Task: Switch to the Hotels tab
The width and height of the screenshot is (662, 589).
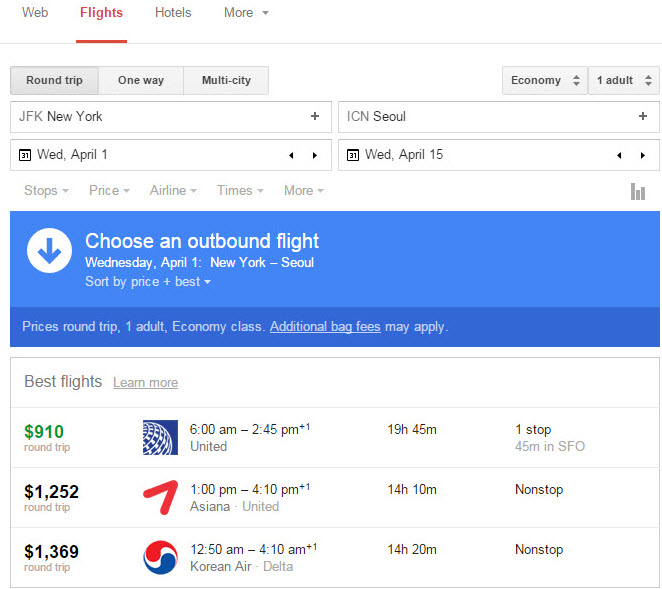Action: point(173,13)
